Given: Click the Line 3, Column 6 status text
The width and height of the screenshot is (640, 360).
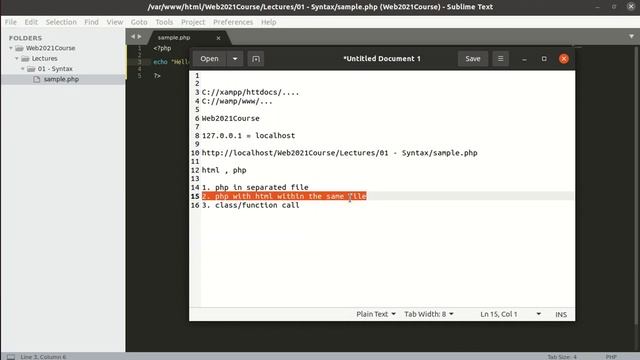Looking at the screenshot, I should [43, 357].
